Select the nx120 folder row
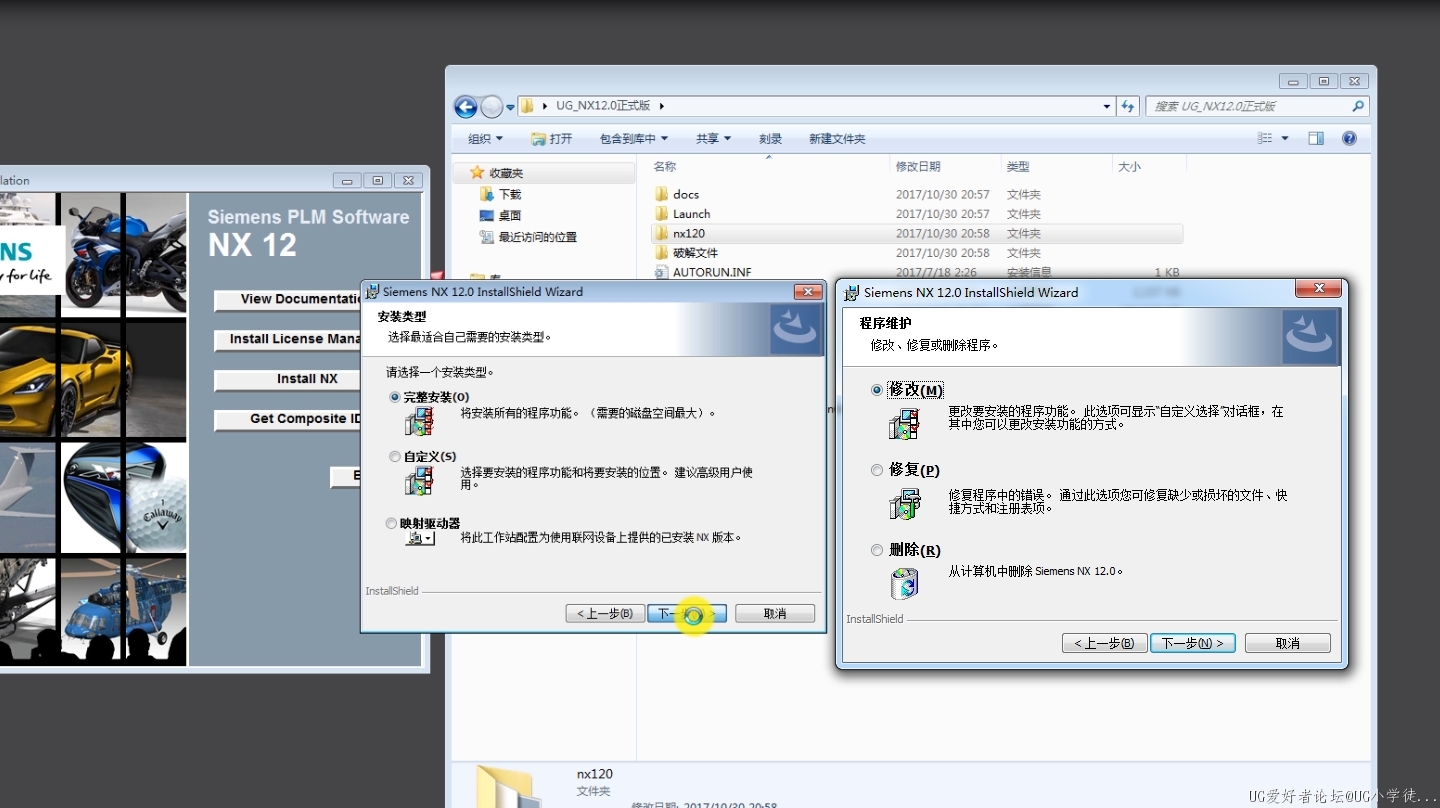The image size is (1440, 808). coord(916,233)
